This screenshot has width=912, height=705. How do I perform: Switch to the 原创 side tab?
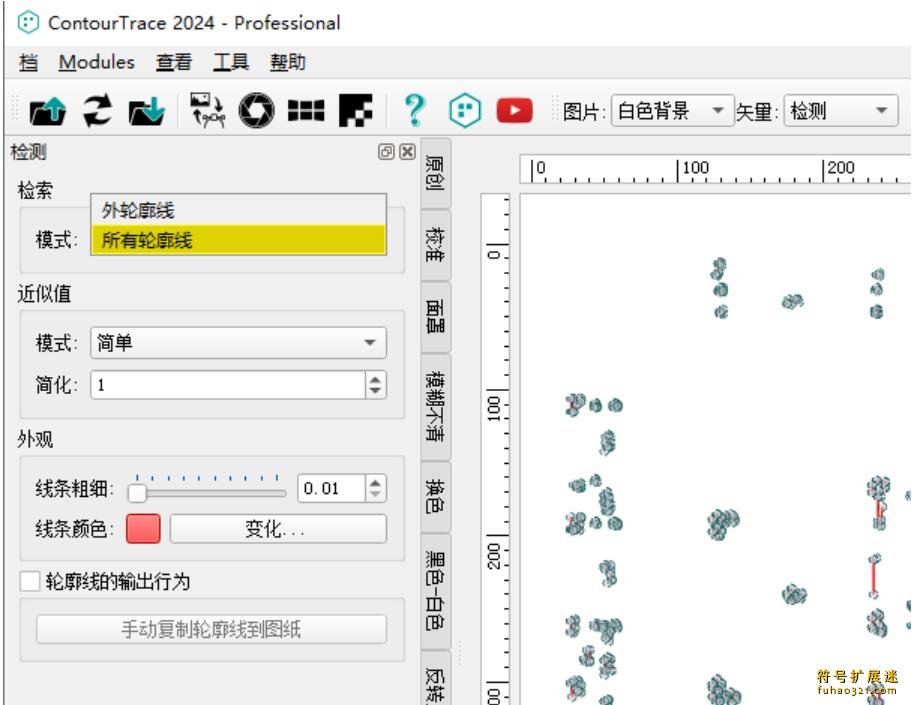435,173
